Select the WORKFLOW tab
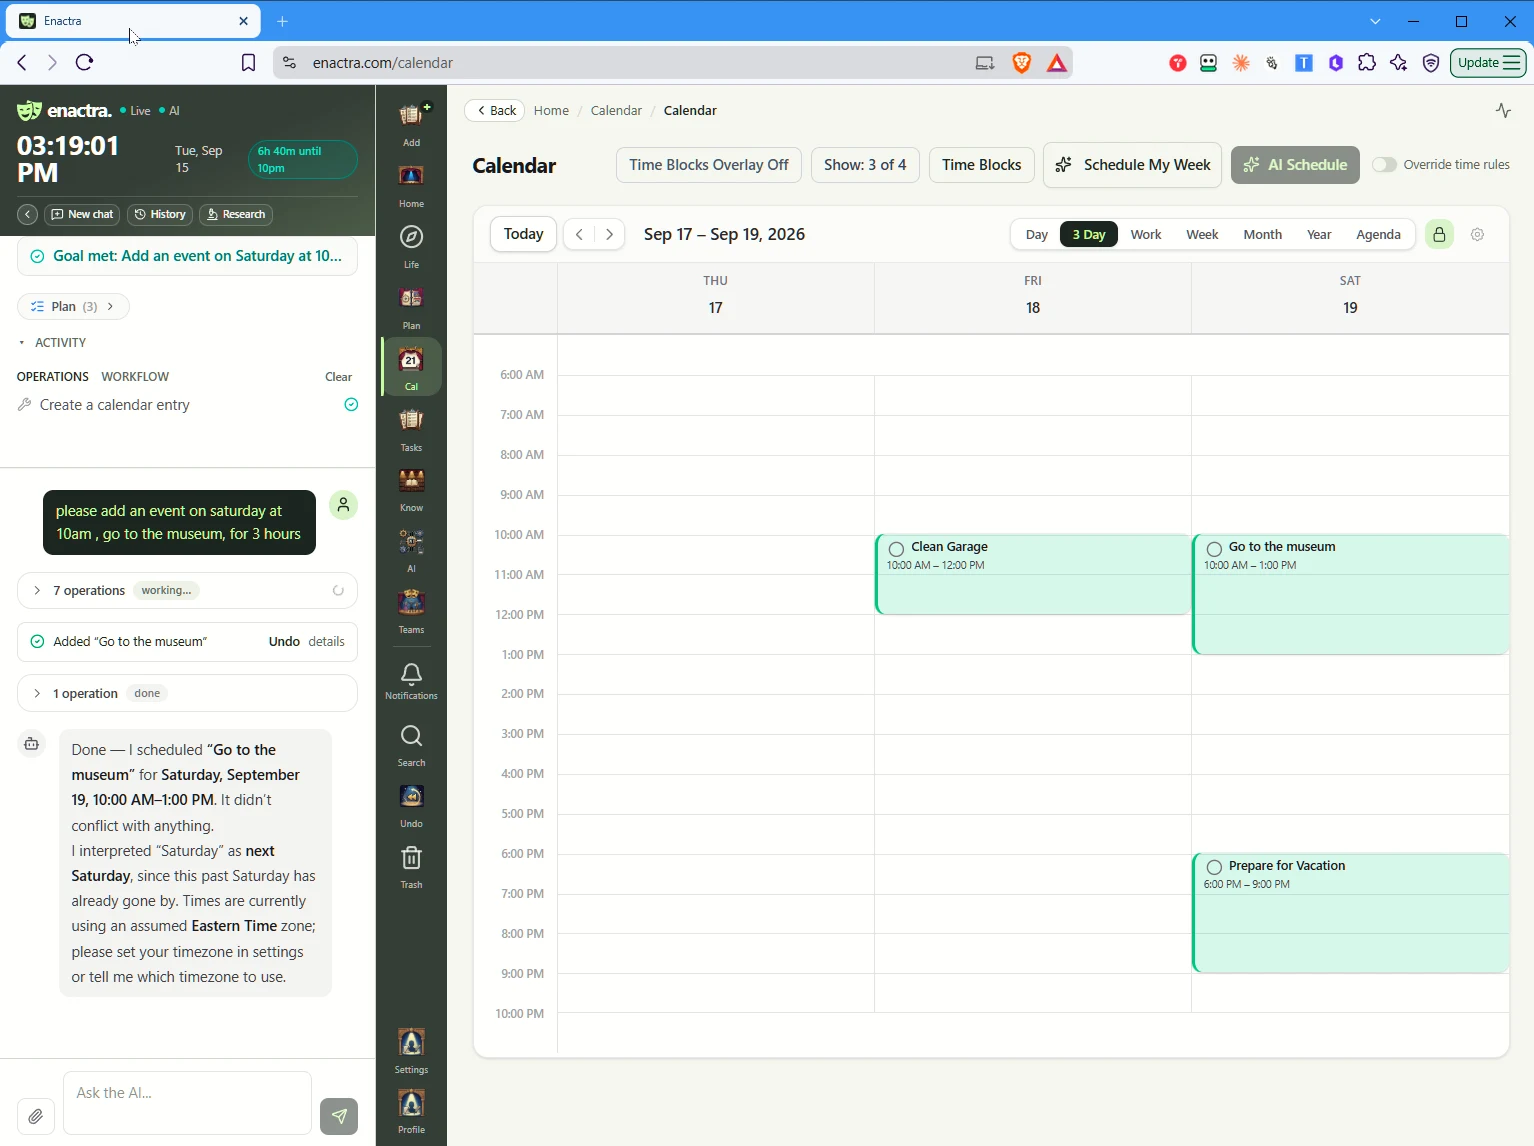 (135, 377)
